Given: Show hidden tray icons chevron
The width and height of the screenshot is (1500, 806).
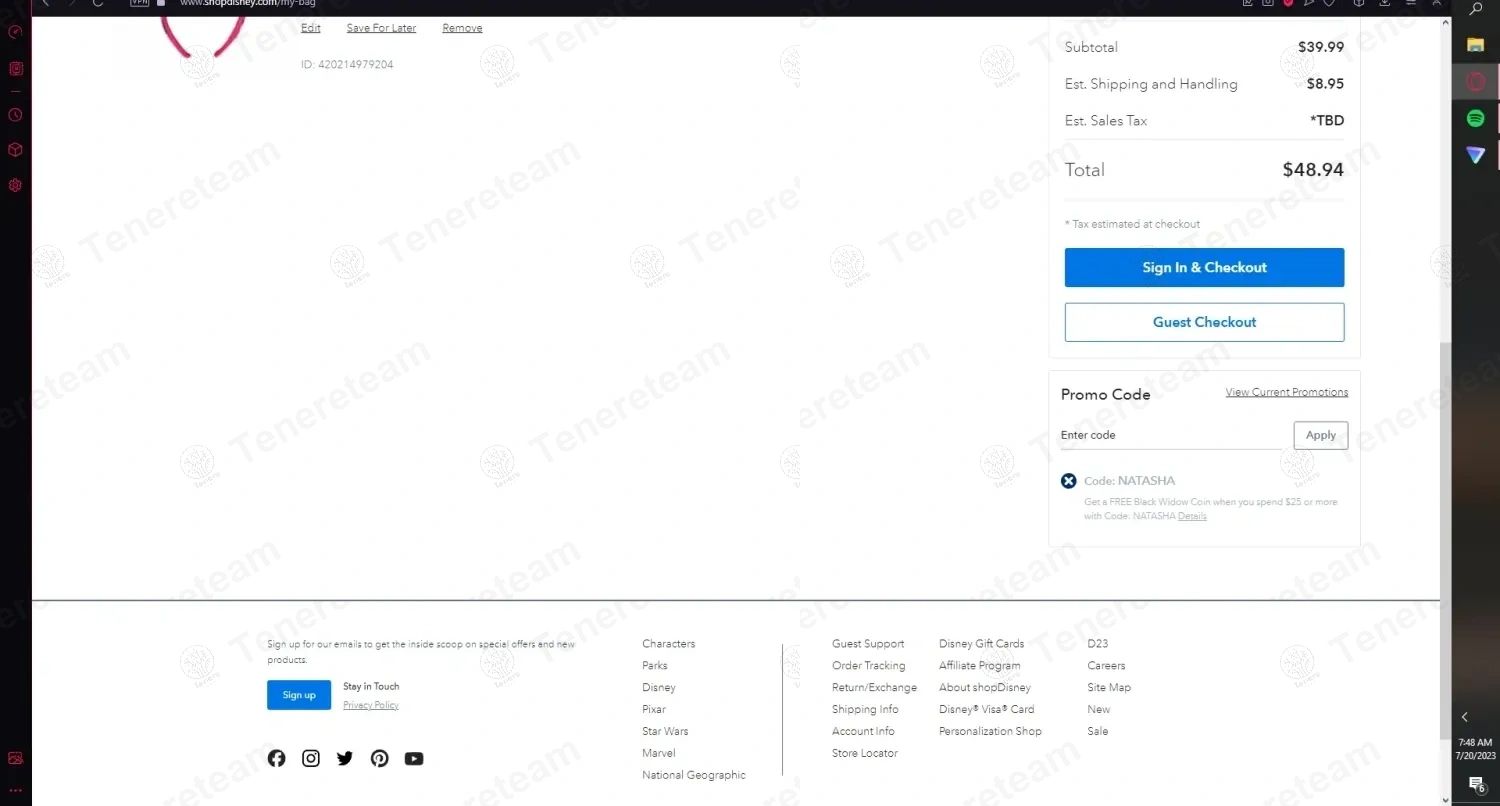Looking at the screenshot, I should (x=1465, y=717).
